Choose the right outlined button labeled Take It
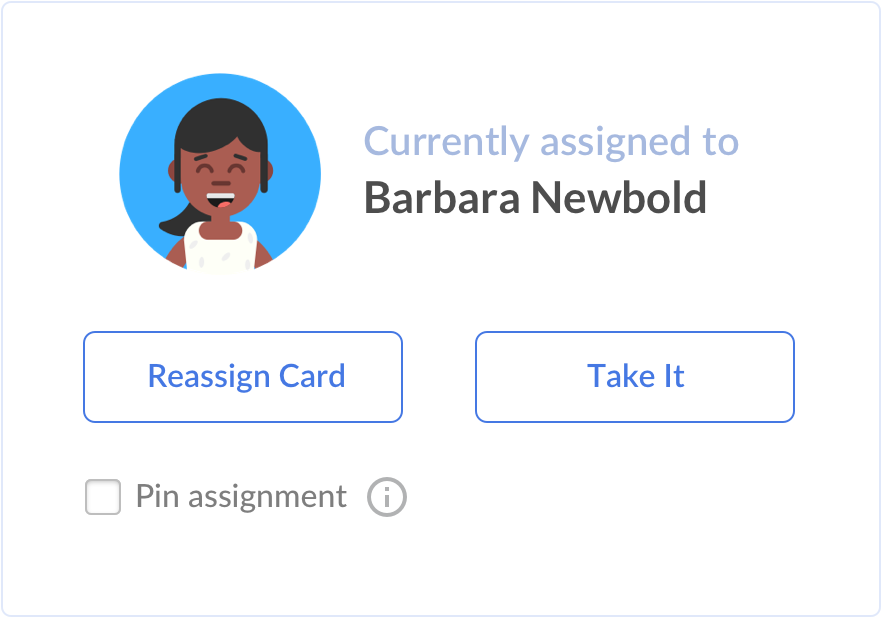Image resolution: width=881 pixels, height=617 pixels. (635, 377)
